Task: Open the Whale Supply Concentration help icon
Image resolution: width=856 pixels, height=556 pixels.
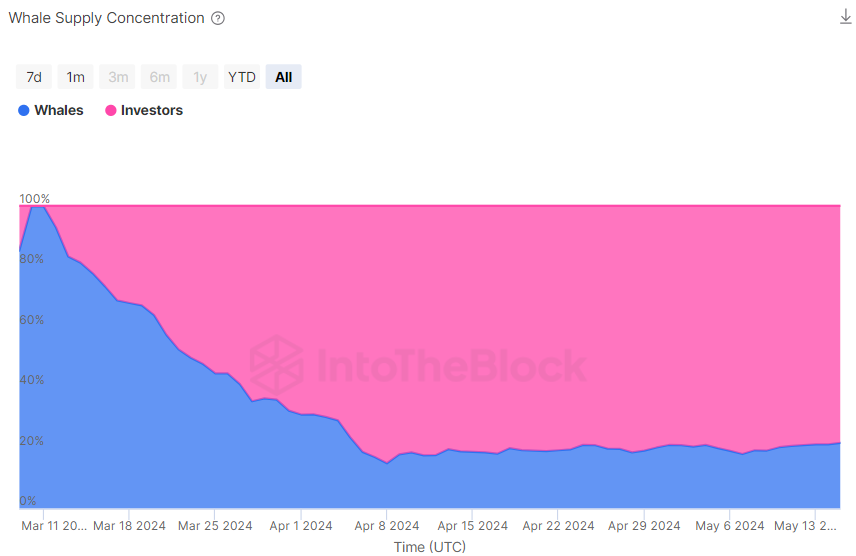Action: (x=218, y=18)
